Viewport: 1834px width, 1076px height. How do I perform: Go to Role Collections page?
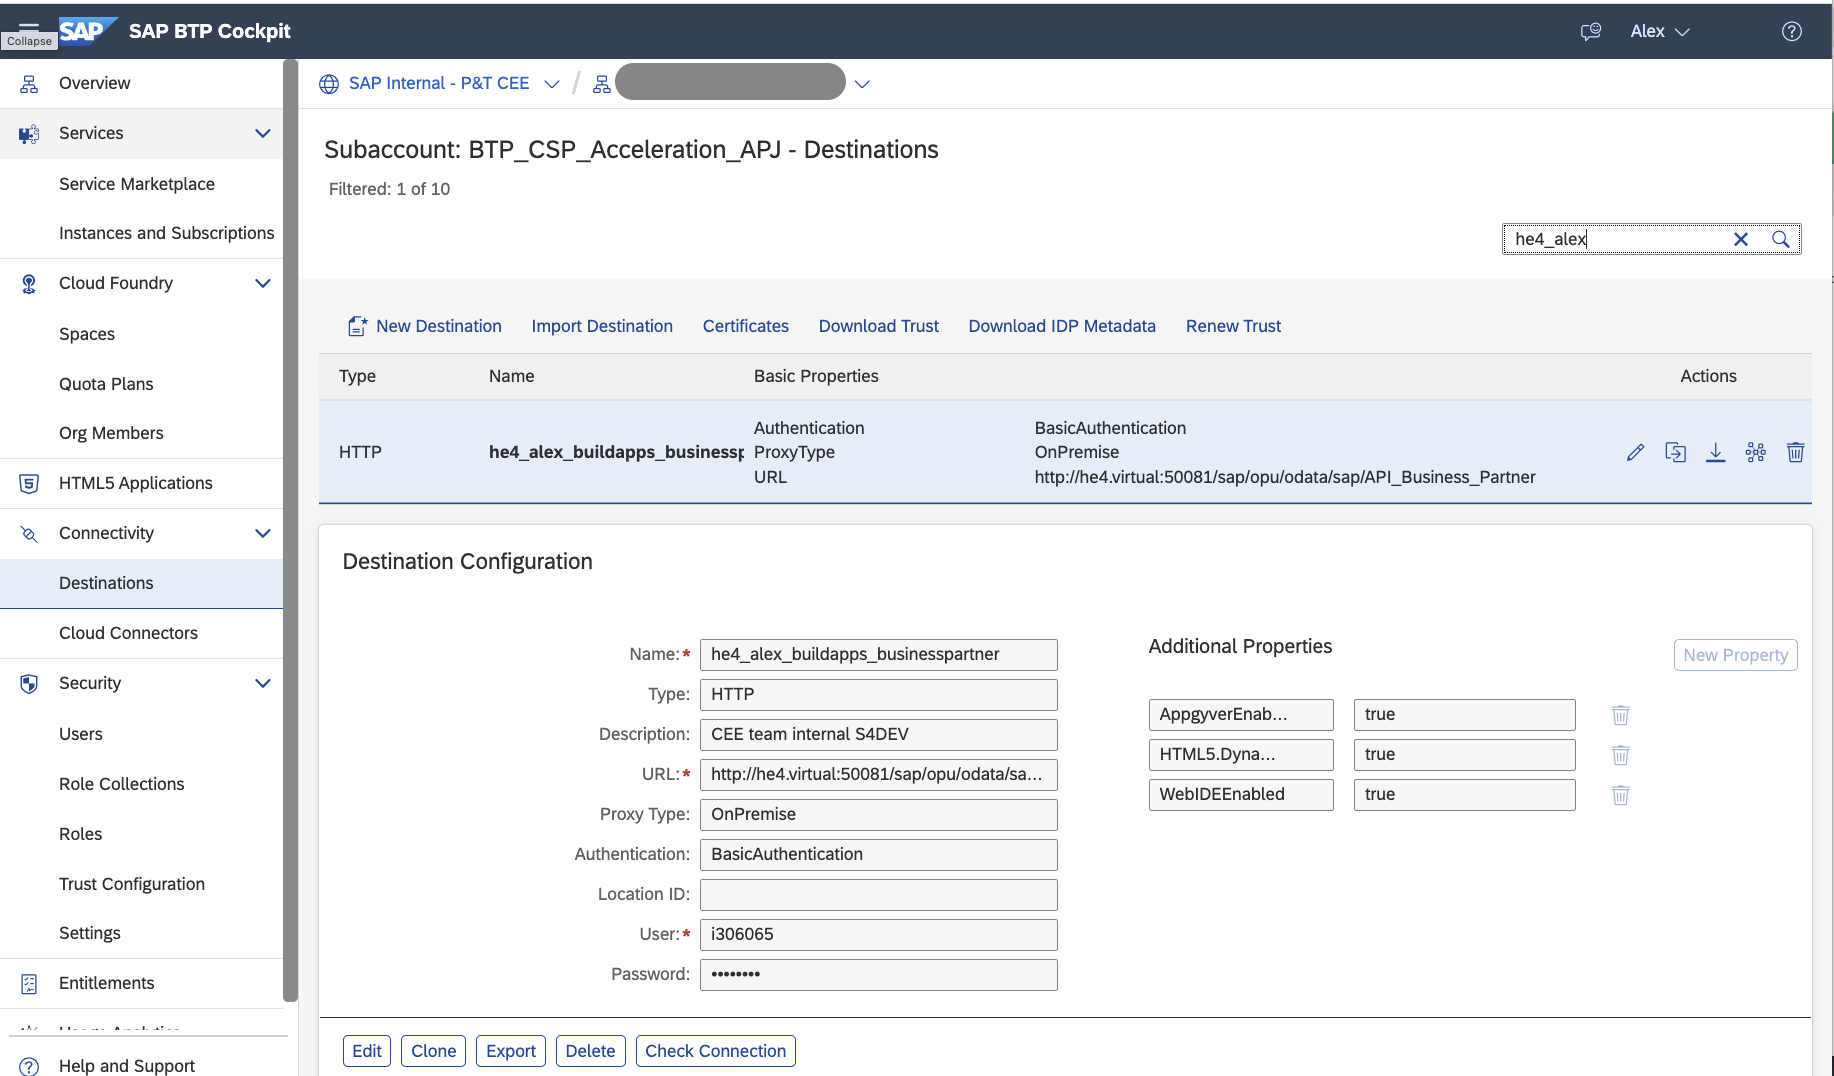point(121,784)
